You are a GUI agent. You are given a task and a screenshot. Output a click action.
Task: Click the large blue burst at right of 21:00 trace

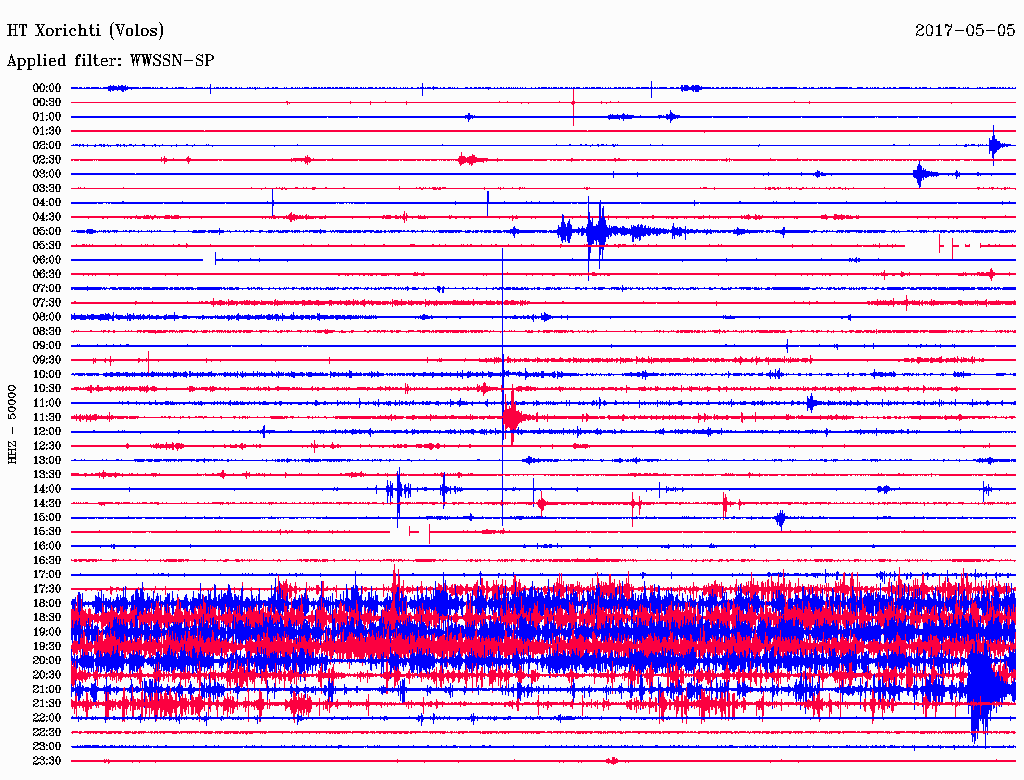(x=984, y=690)
